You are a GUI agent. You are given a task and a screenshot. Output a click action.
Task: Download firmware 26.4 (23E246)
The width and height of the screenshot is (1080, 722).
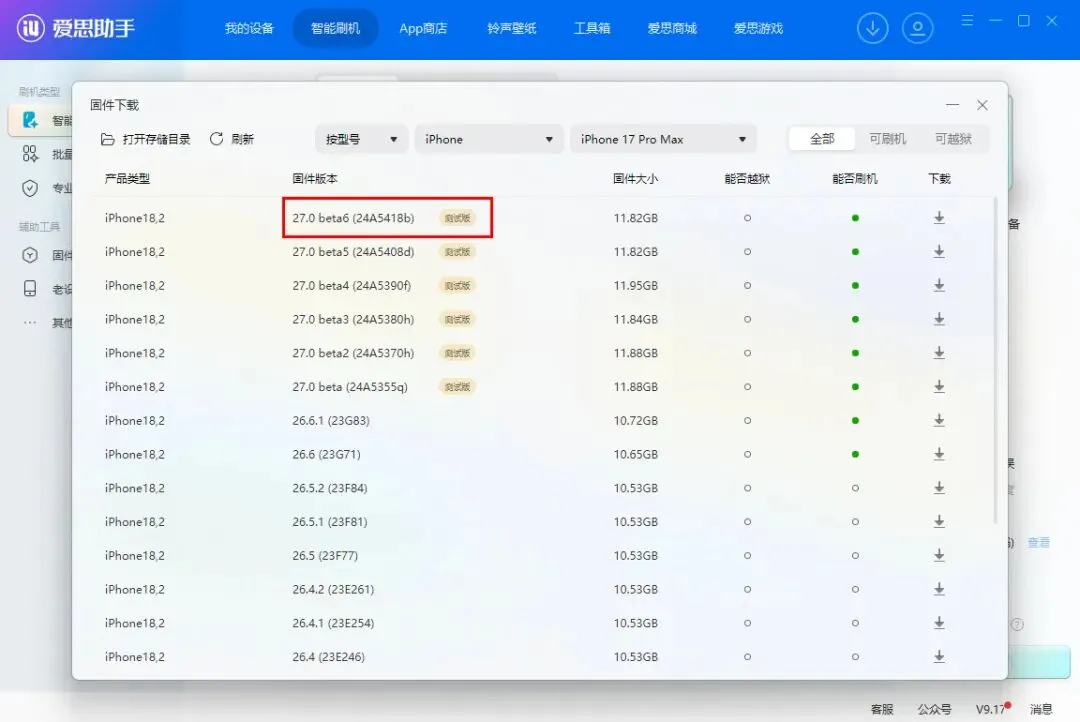click(x=939, y=657)
